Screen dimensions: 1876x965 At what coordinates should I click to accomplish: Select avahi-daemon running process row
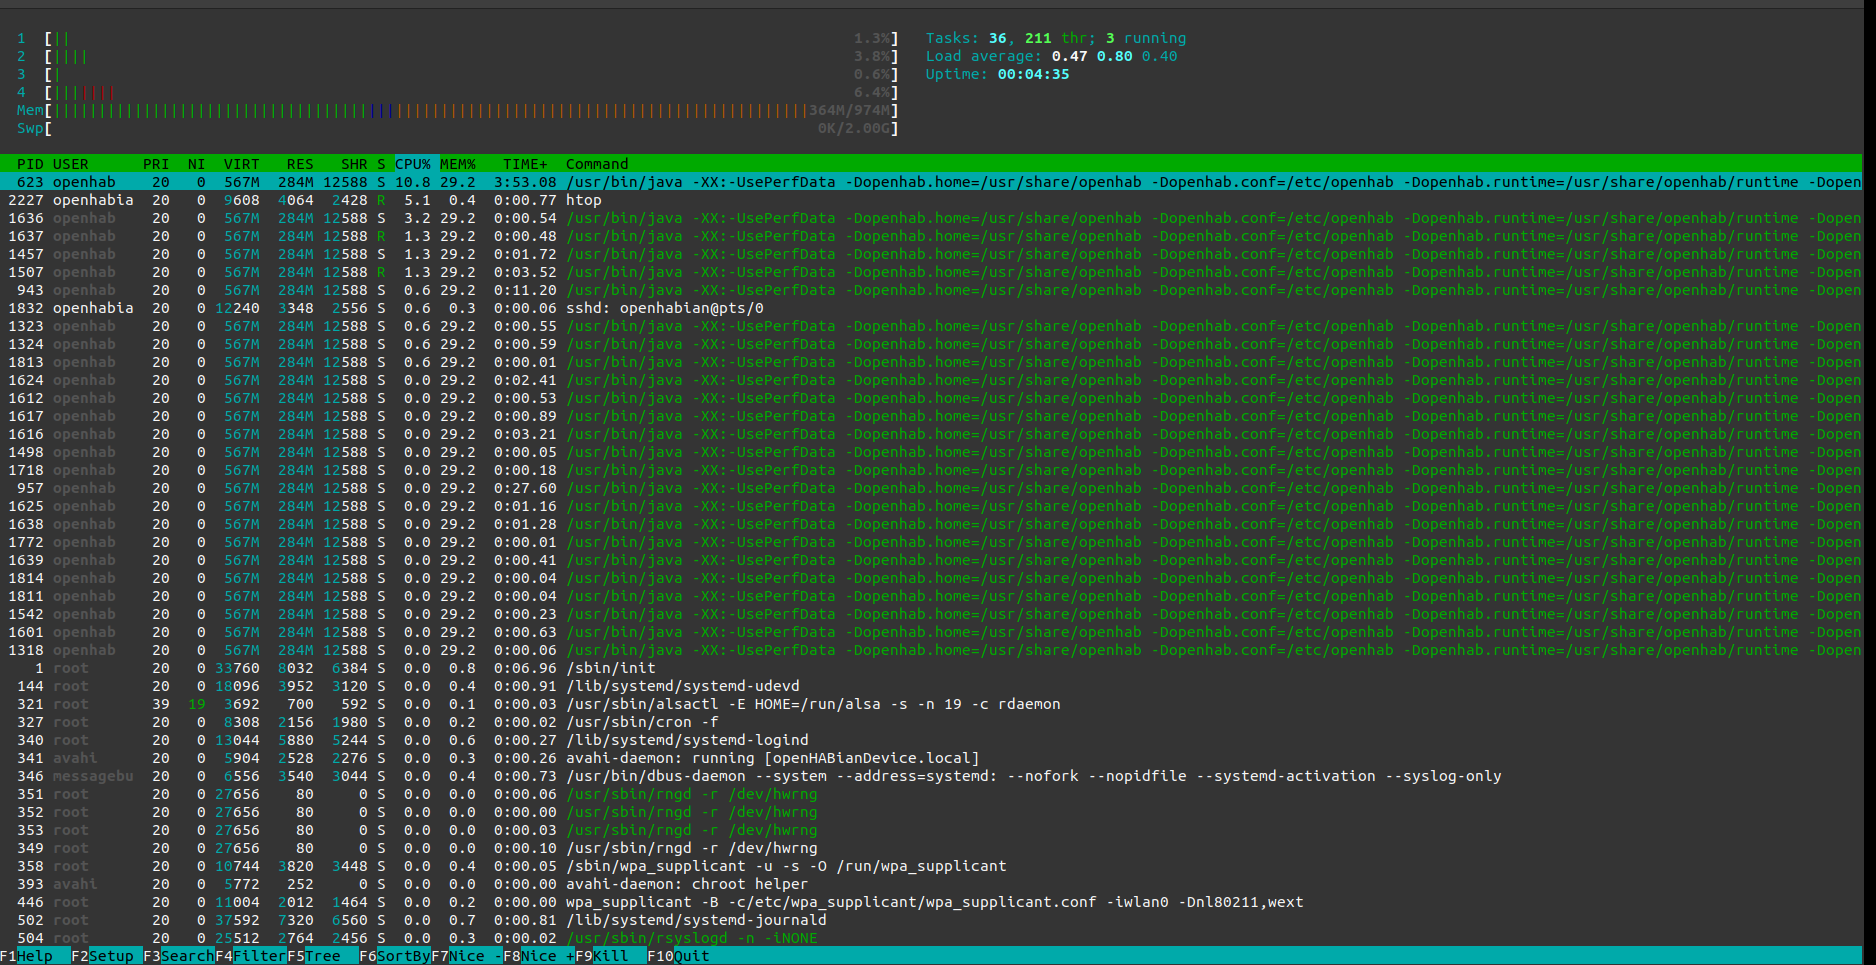pos(931,758)
